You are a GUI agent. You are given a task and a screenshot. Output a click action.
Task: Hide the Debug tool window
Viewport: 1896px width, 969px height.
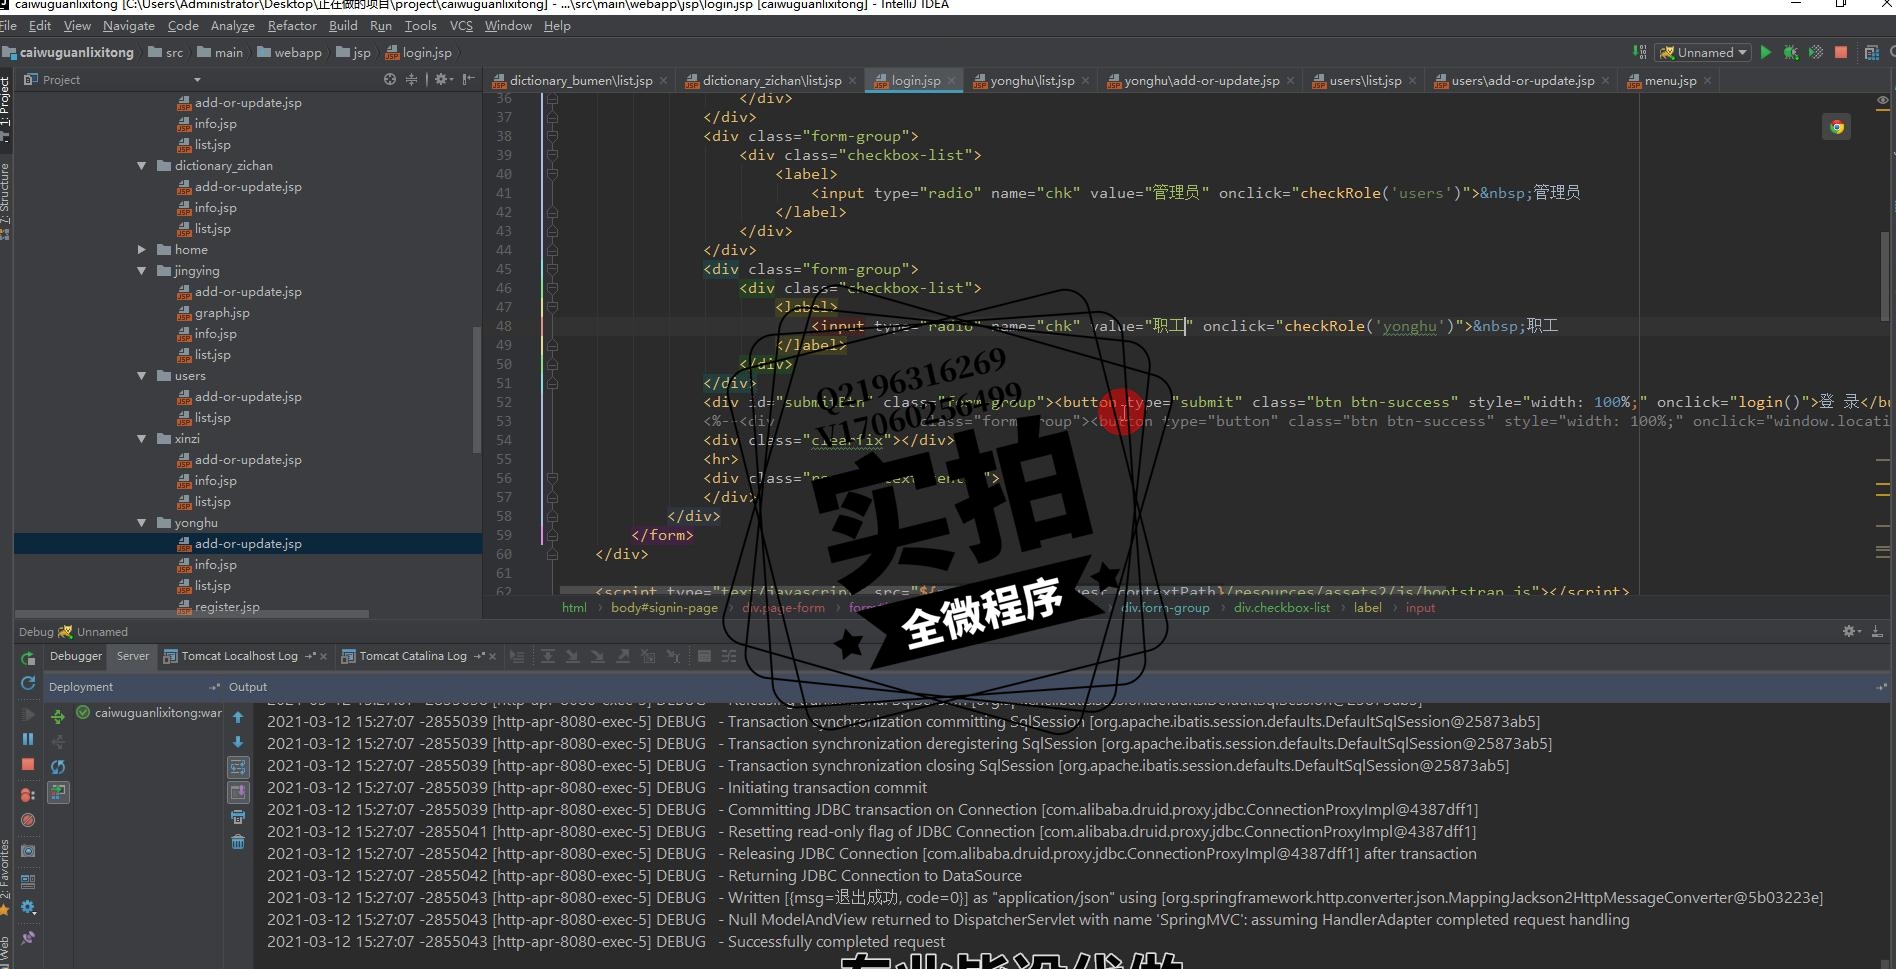(x=1877, y=631)
